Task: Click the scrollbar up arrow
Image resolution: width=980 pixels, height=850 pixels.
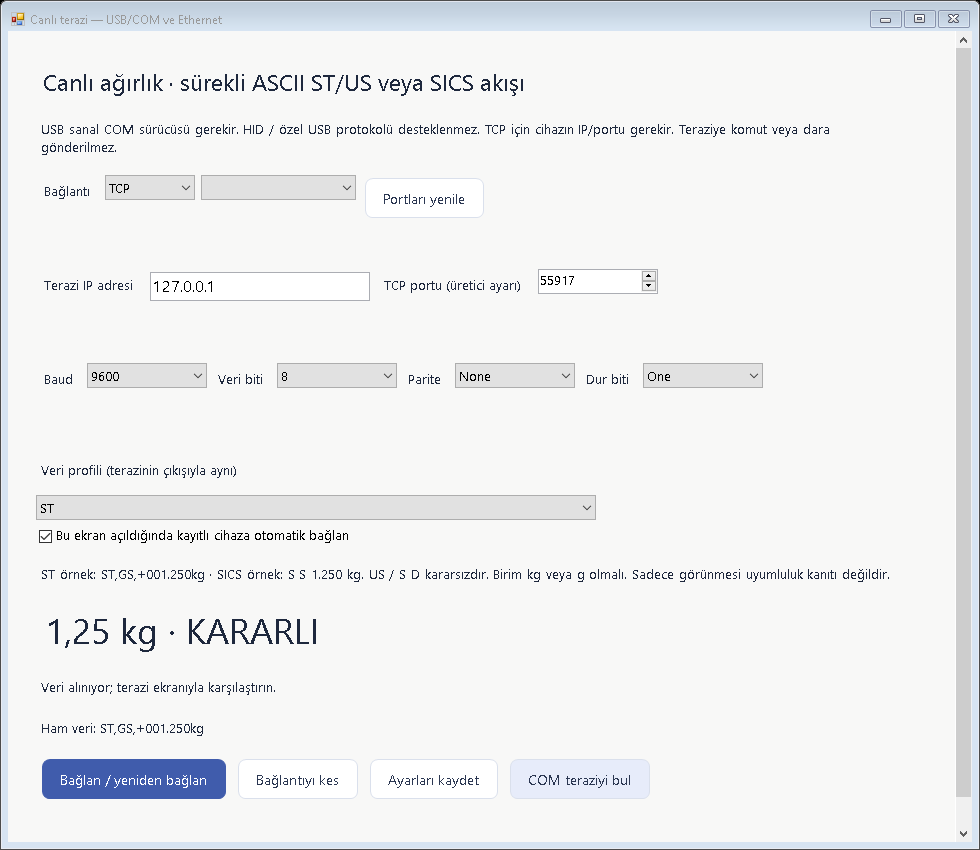Action: click(x=963, y=40)
